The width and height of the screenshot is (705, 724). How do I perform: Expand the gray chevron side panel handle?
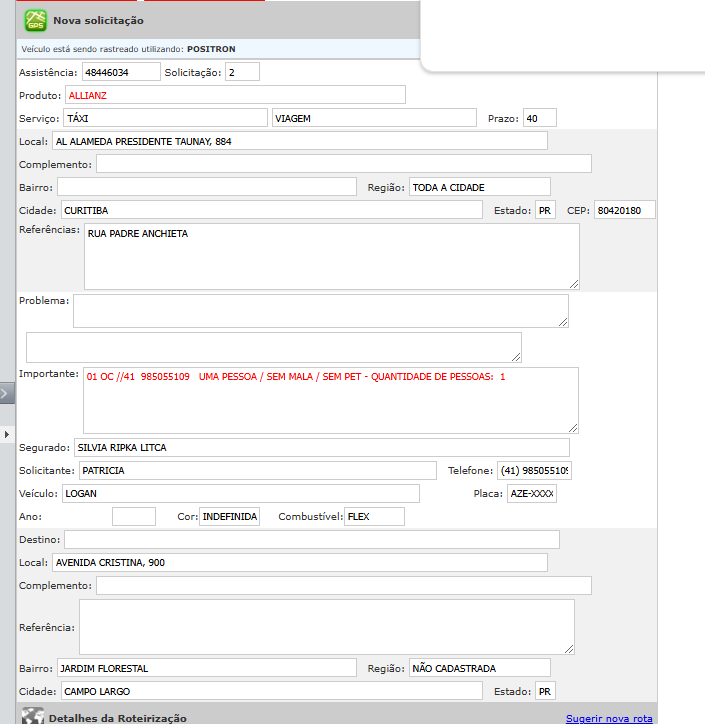click(x=7, y=394)
